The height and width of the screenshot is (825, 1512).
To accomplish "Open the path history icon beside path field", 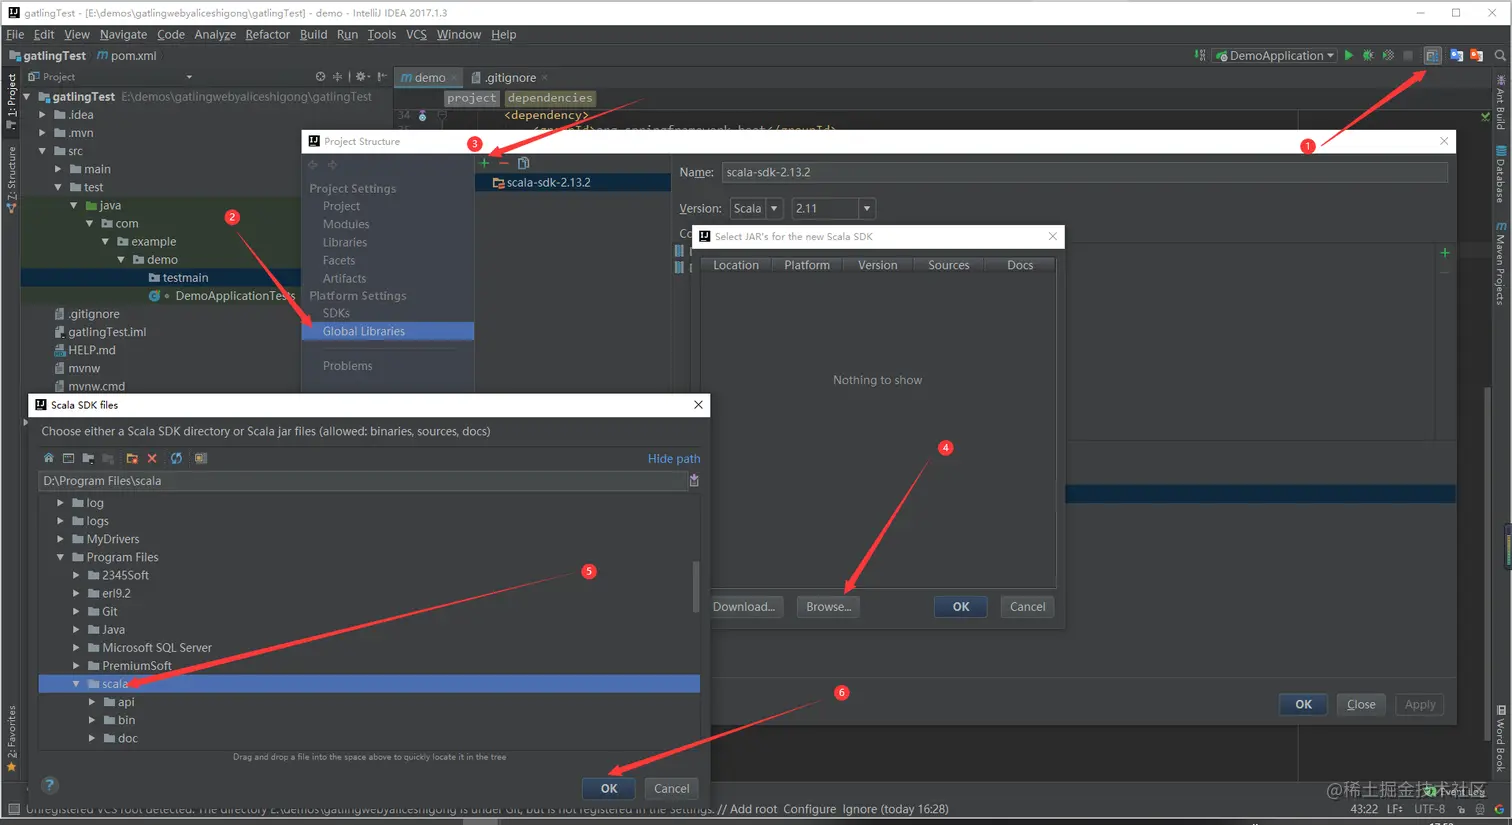I will 694,481.
